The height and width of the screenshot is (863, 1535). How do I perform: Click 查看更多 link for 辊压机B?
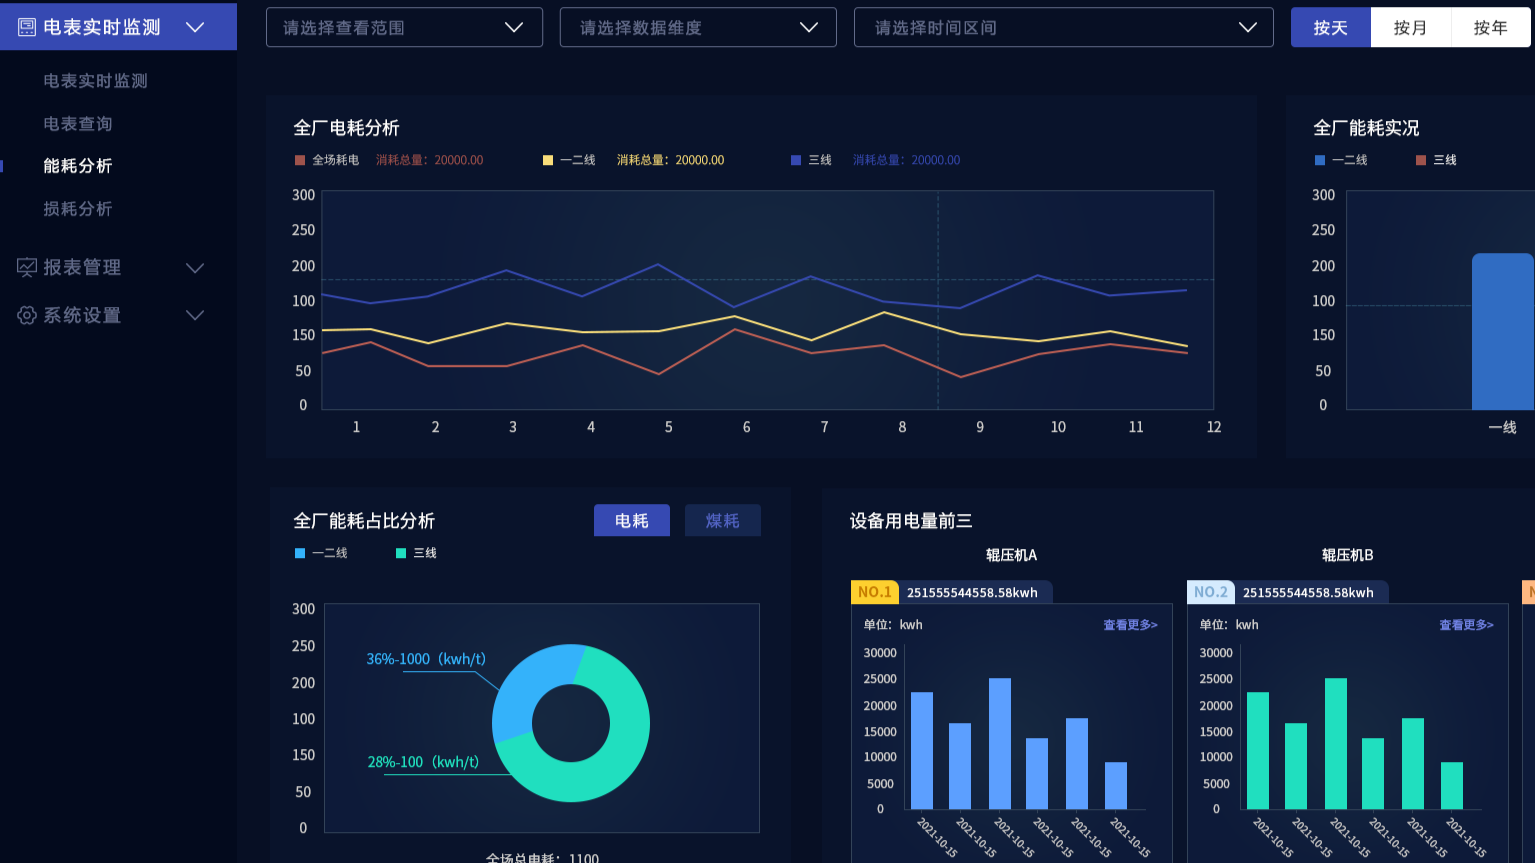pyautogui.click(x=1466, y=625)
